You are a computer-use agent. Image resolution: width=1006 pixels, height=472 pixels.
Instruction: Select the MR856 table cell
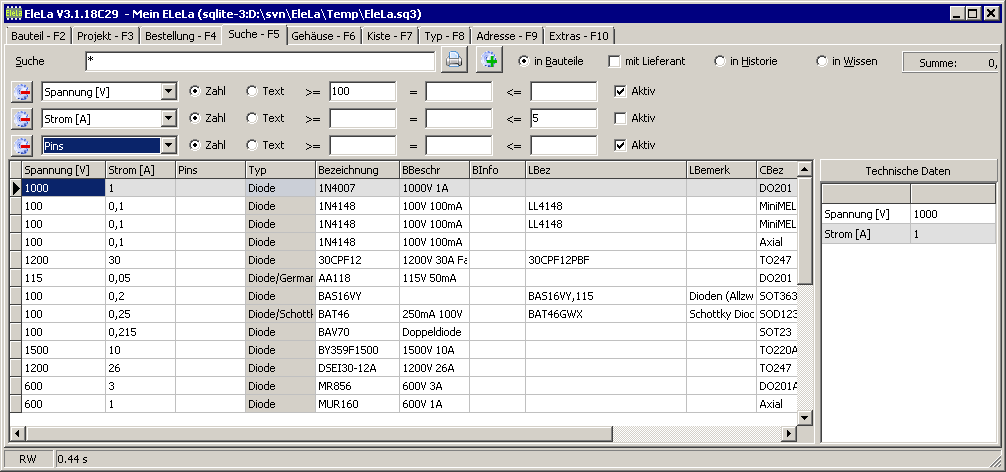point(357,386)
